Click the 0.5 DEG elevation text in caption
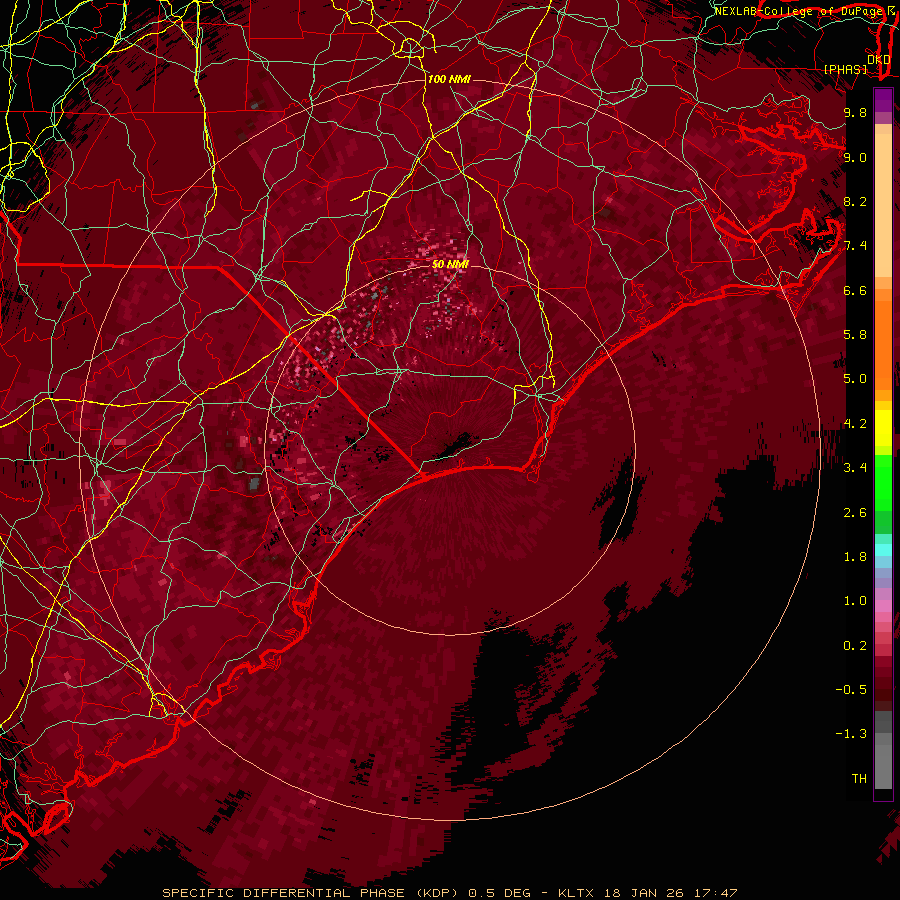The height and width of the screenshot is (900, 900). click(501, 893)
